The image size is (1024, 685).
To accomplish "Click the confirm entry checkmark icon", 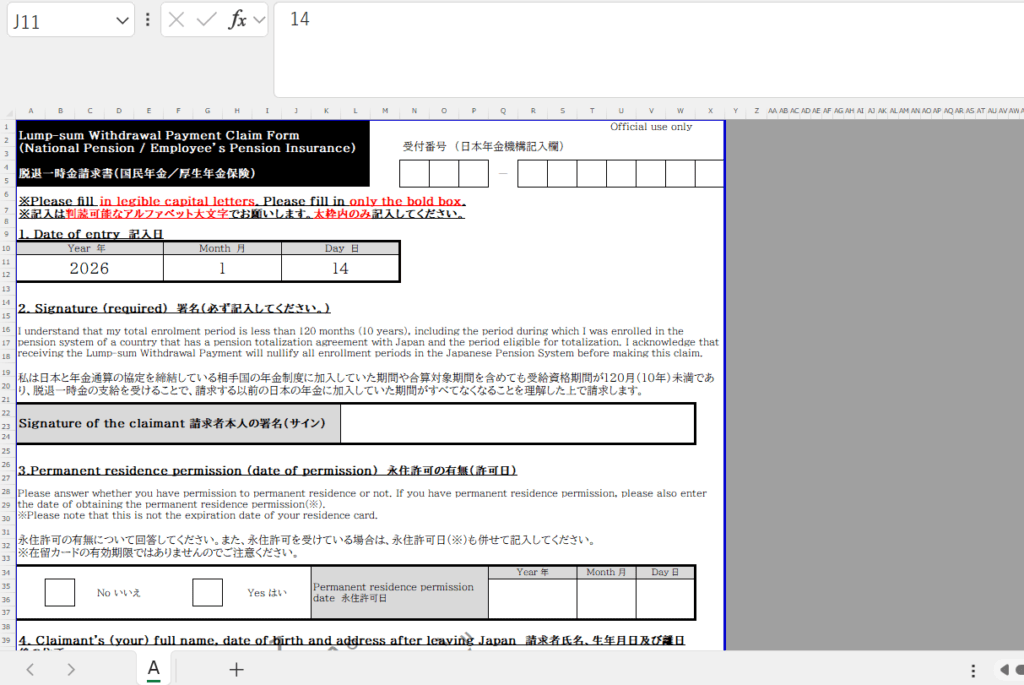I will pos(207,20).
